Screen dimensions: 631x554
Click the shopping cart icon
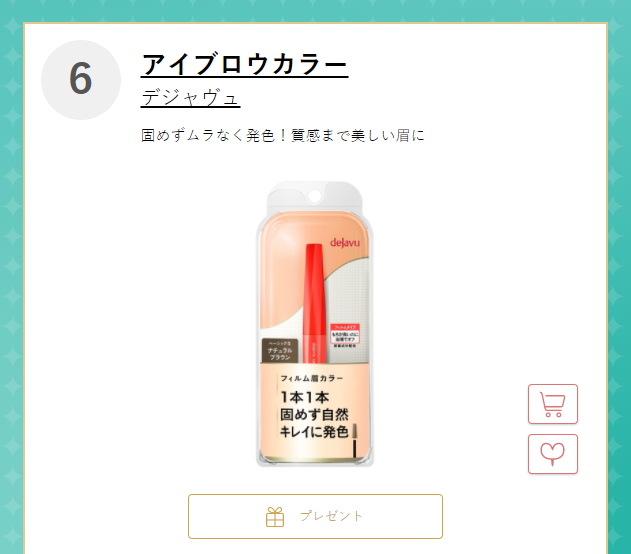[552, 404]
